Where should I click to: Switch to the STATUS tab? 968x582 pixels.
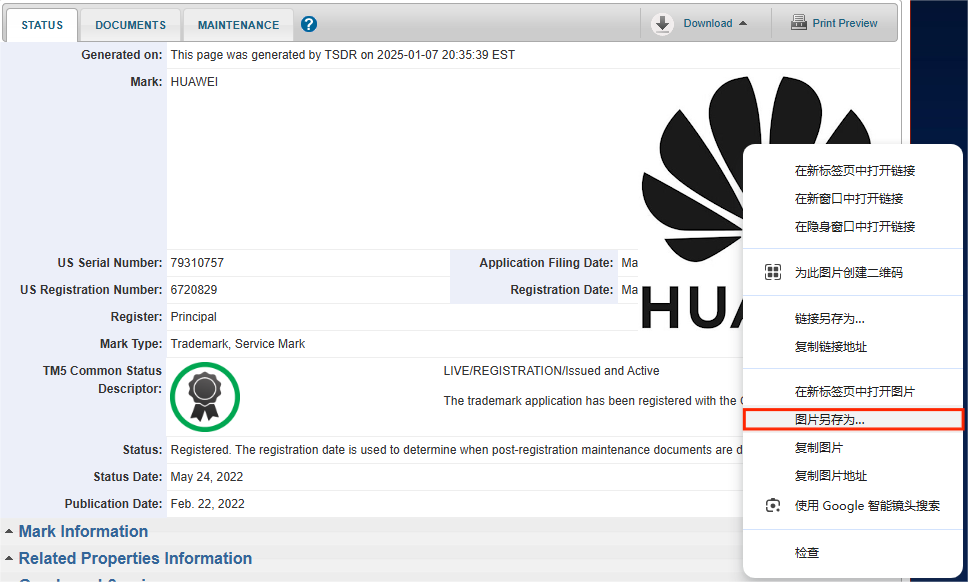(x=42, y=25)
